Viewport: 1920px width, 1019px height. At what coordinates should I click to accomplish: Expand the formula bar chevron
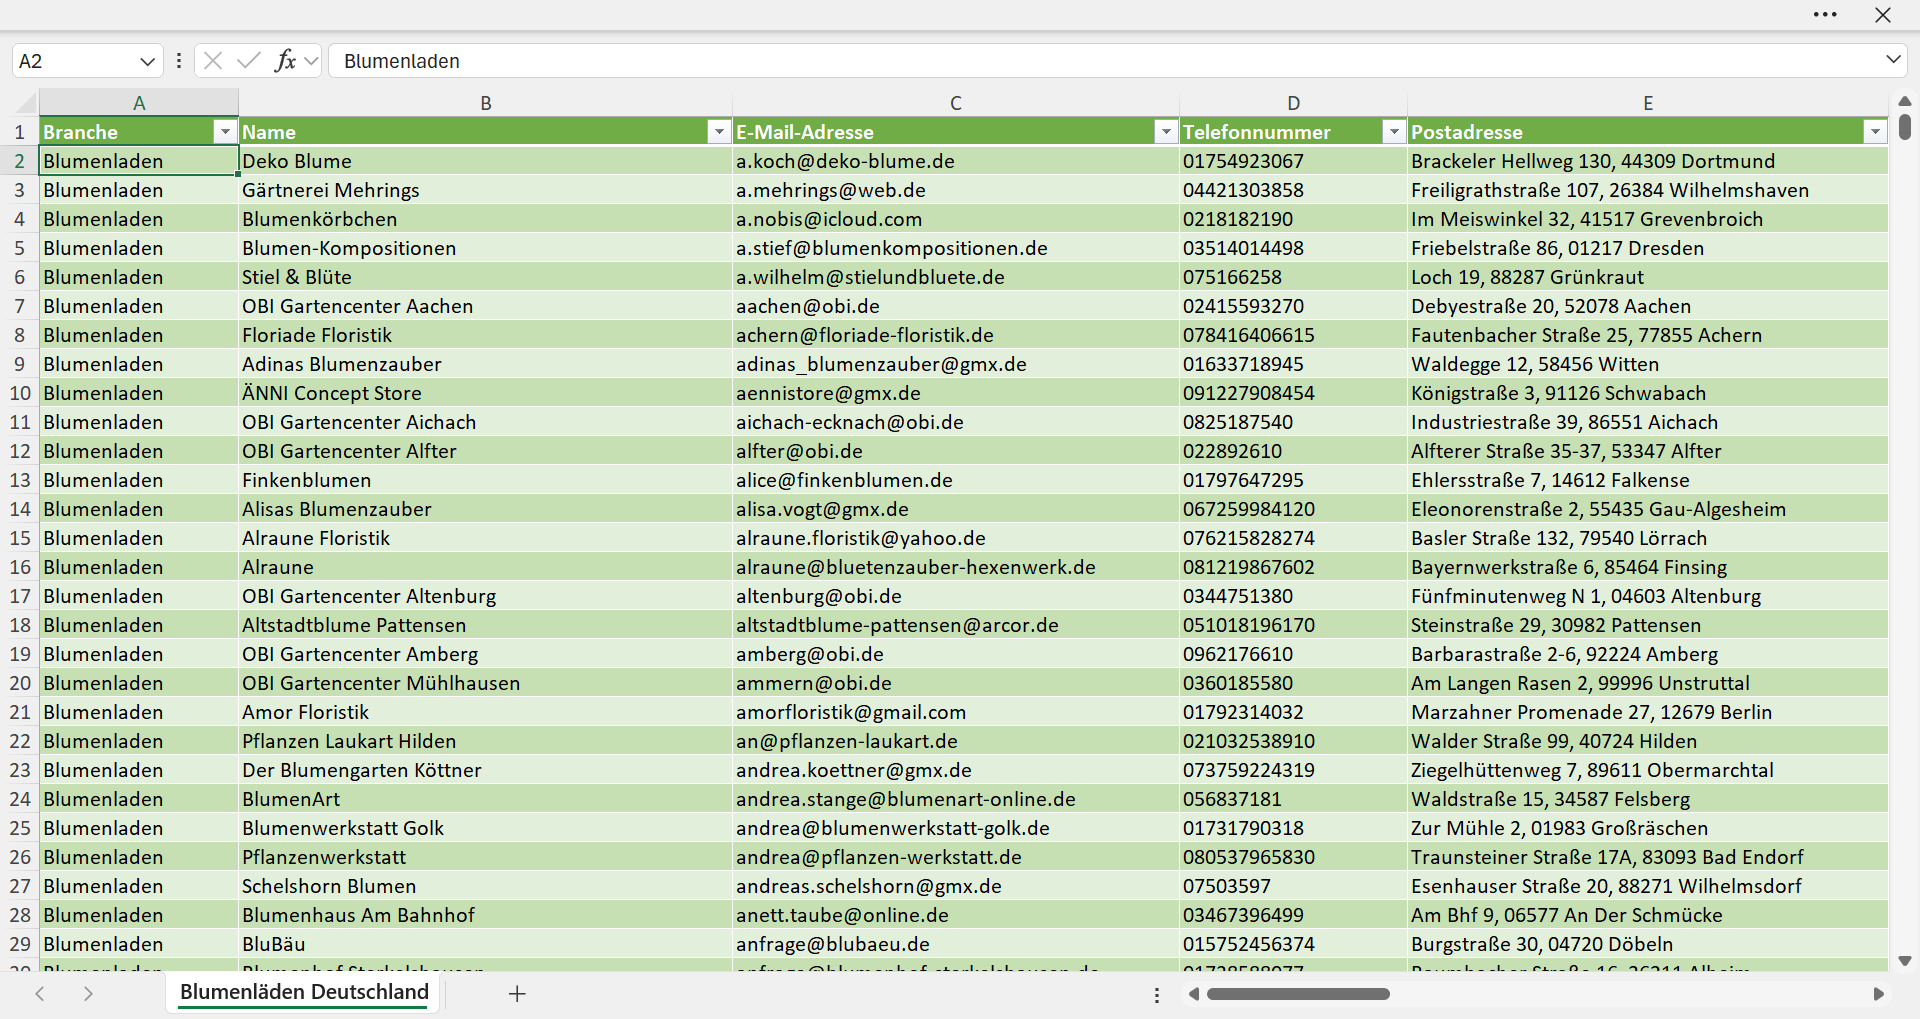tap(1893, 60)
